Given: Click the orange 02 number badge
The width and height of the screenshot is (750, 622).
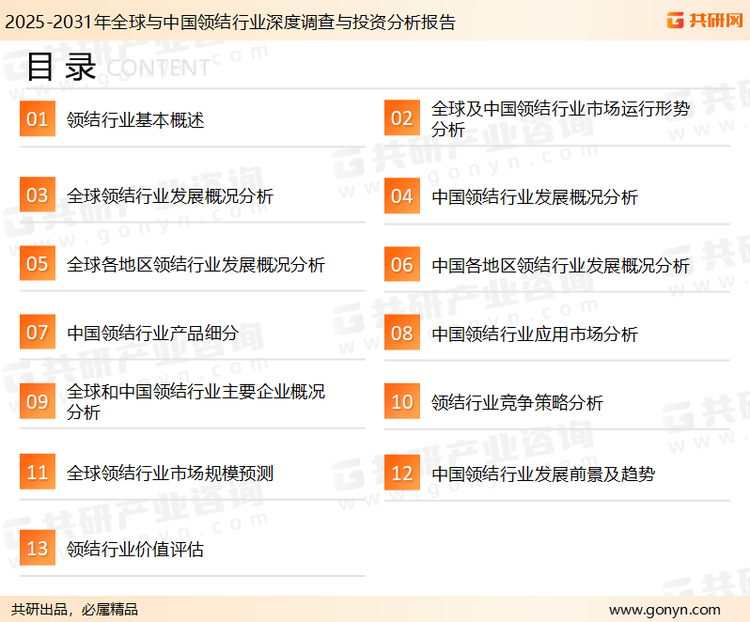Looking at the screenshot, I should coord(402,120).
